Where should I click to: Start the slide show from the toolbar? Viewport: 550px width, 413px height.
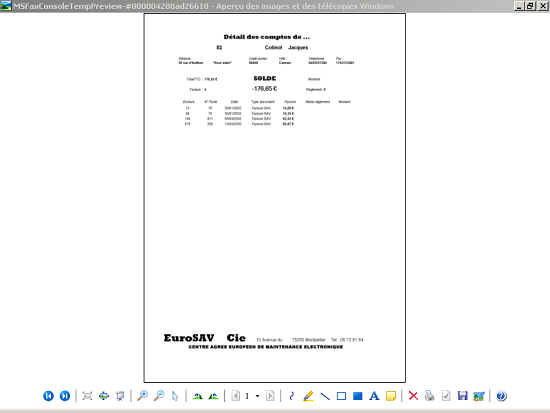pos(120,396)
